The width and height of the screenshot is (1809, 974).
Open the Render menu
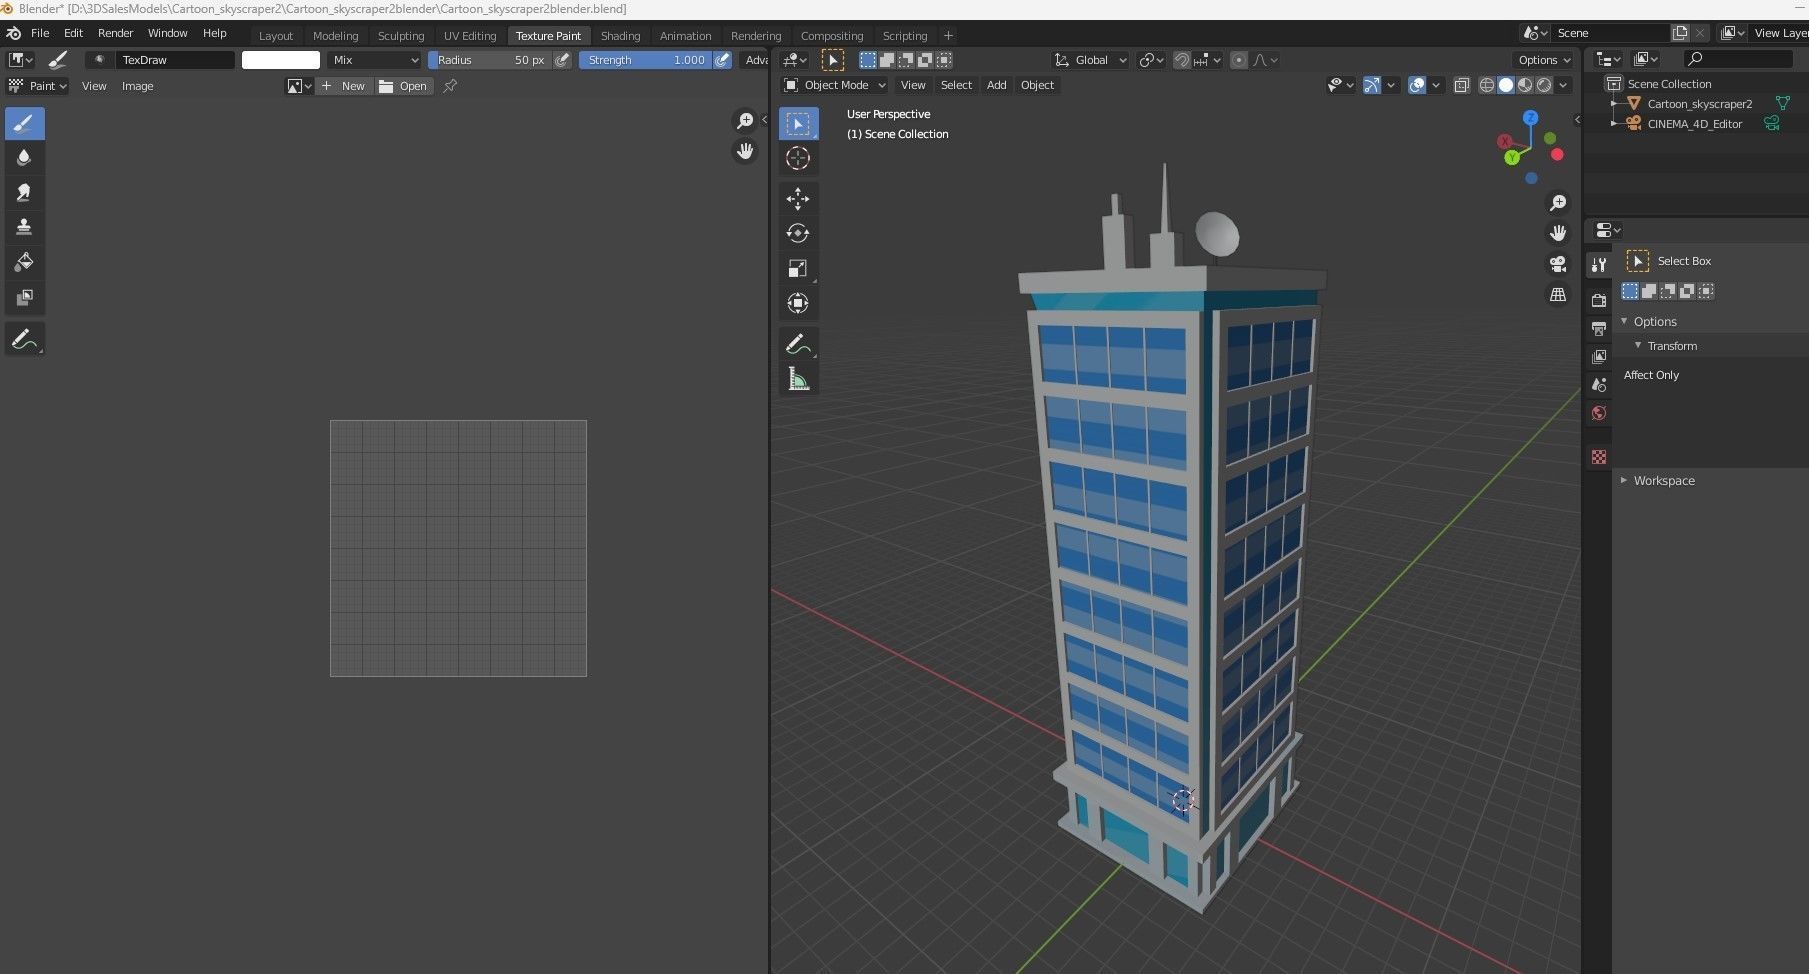(115, 33)
